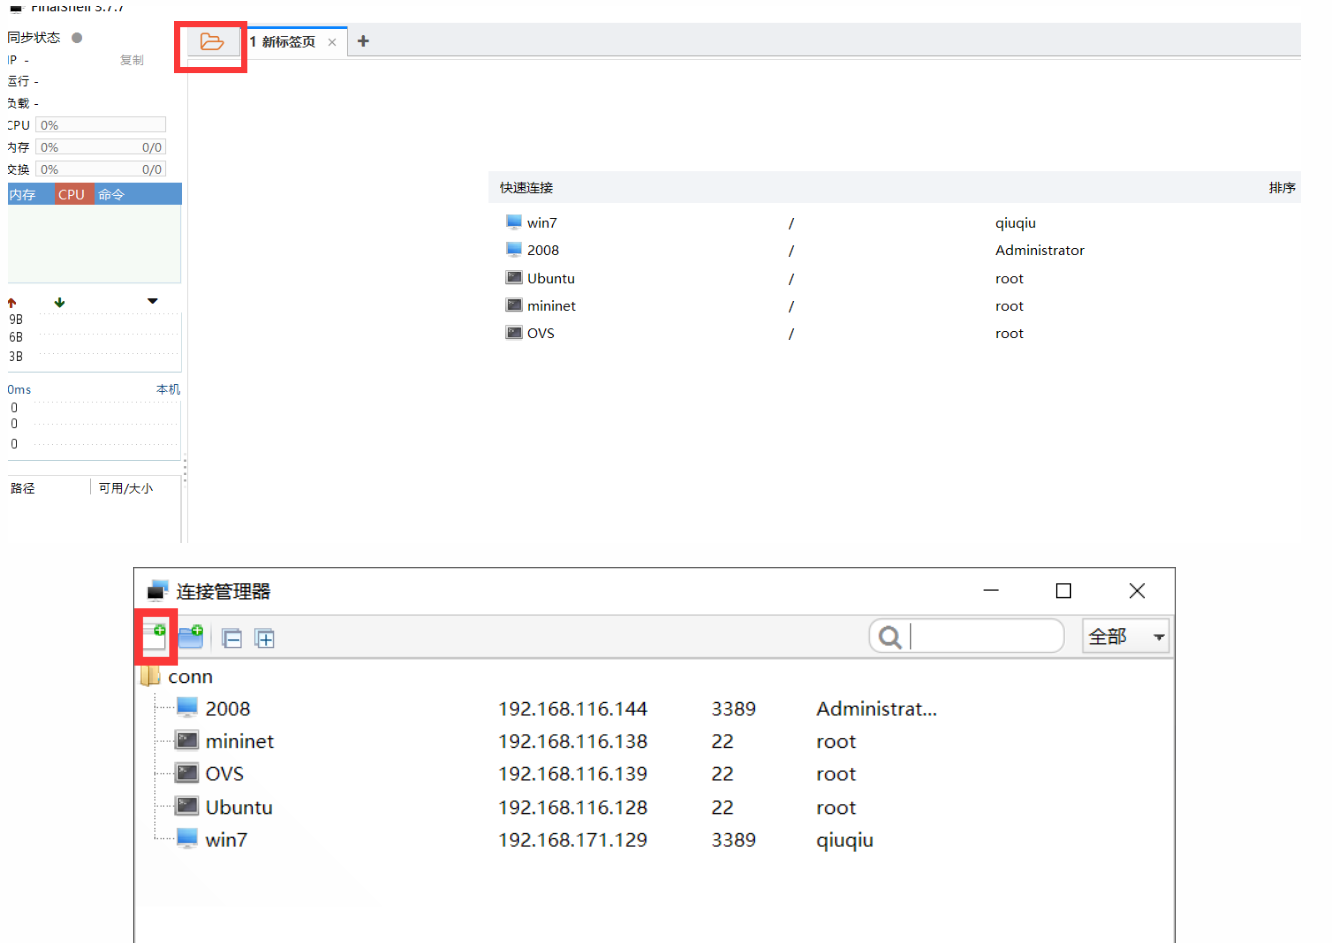Click OVS terminal icon in quick connect
The width and height of the screenshot is (1332, 943).
click(514, 332)
